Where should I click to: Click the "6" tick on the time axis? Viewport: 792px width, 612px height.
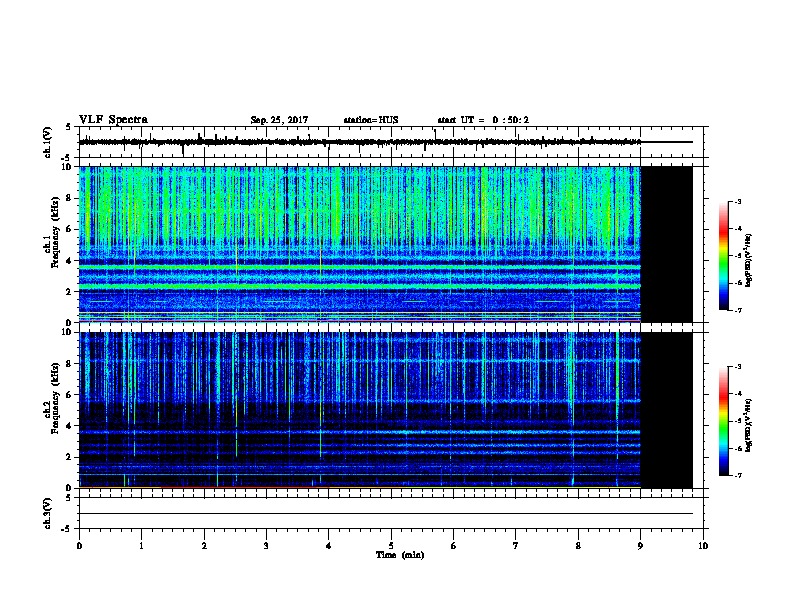coord(453,545)
